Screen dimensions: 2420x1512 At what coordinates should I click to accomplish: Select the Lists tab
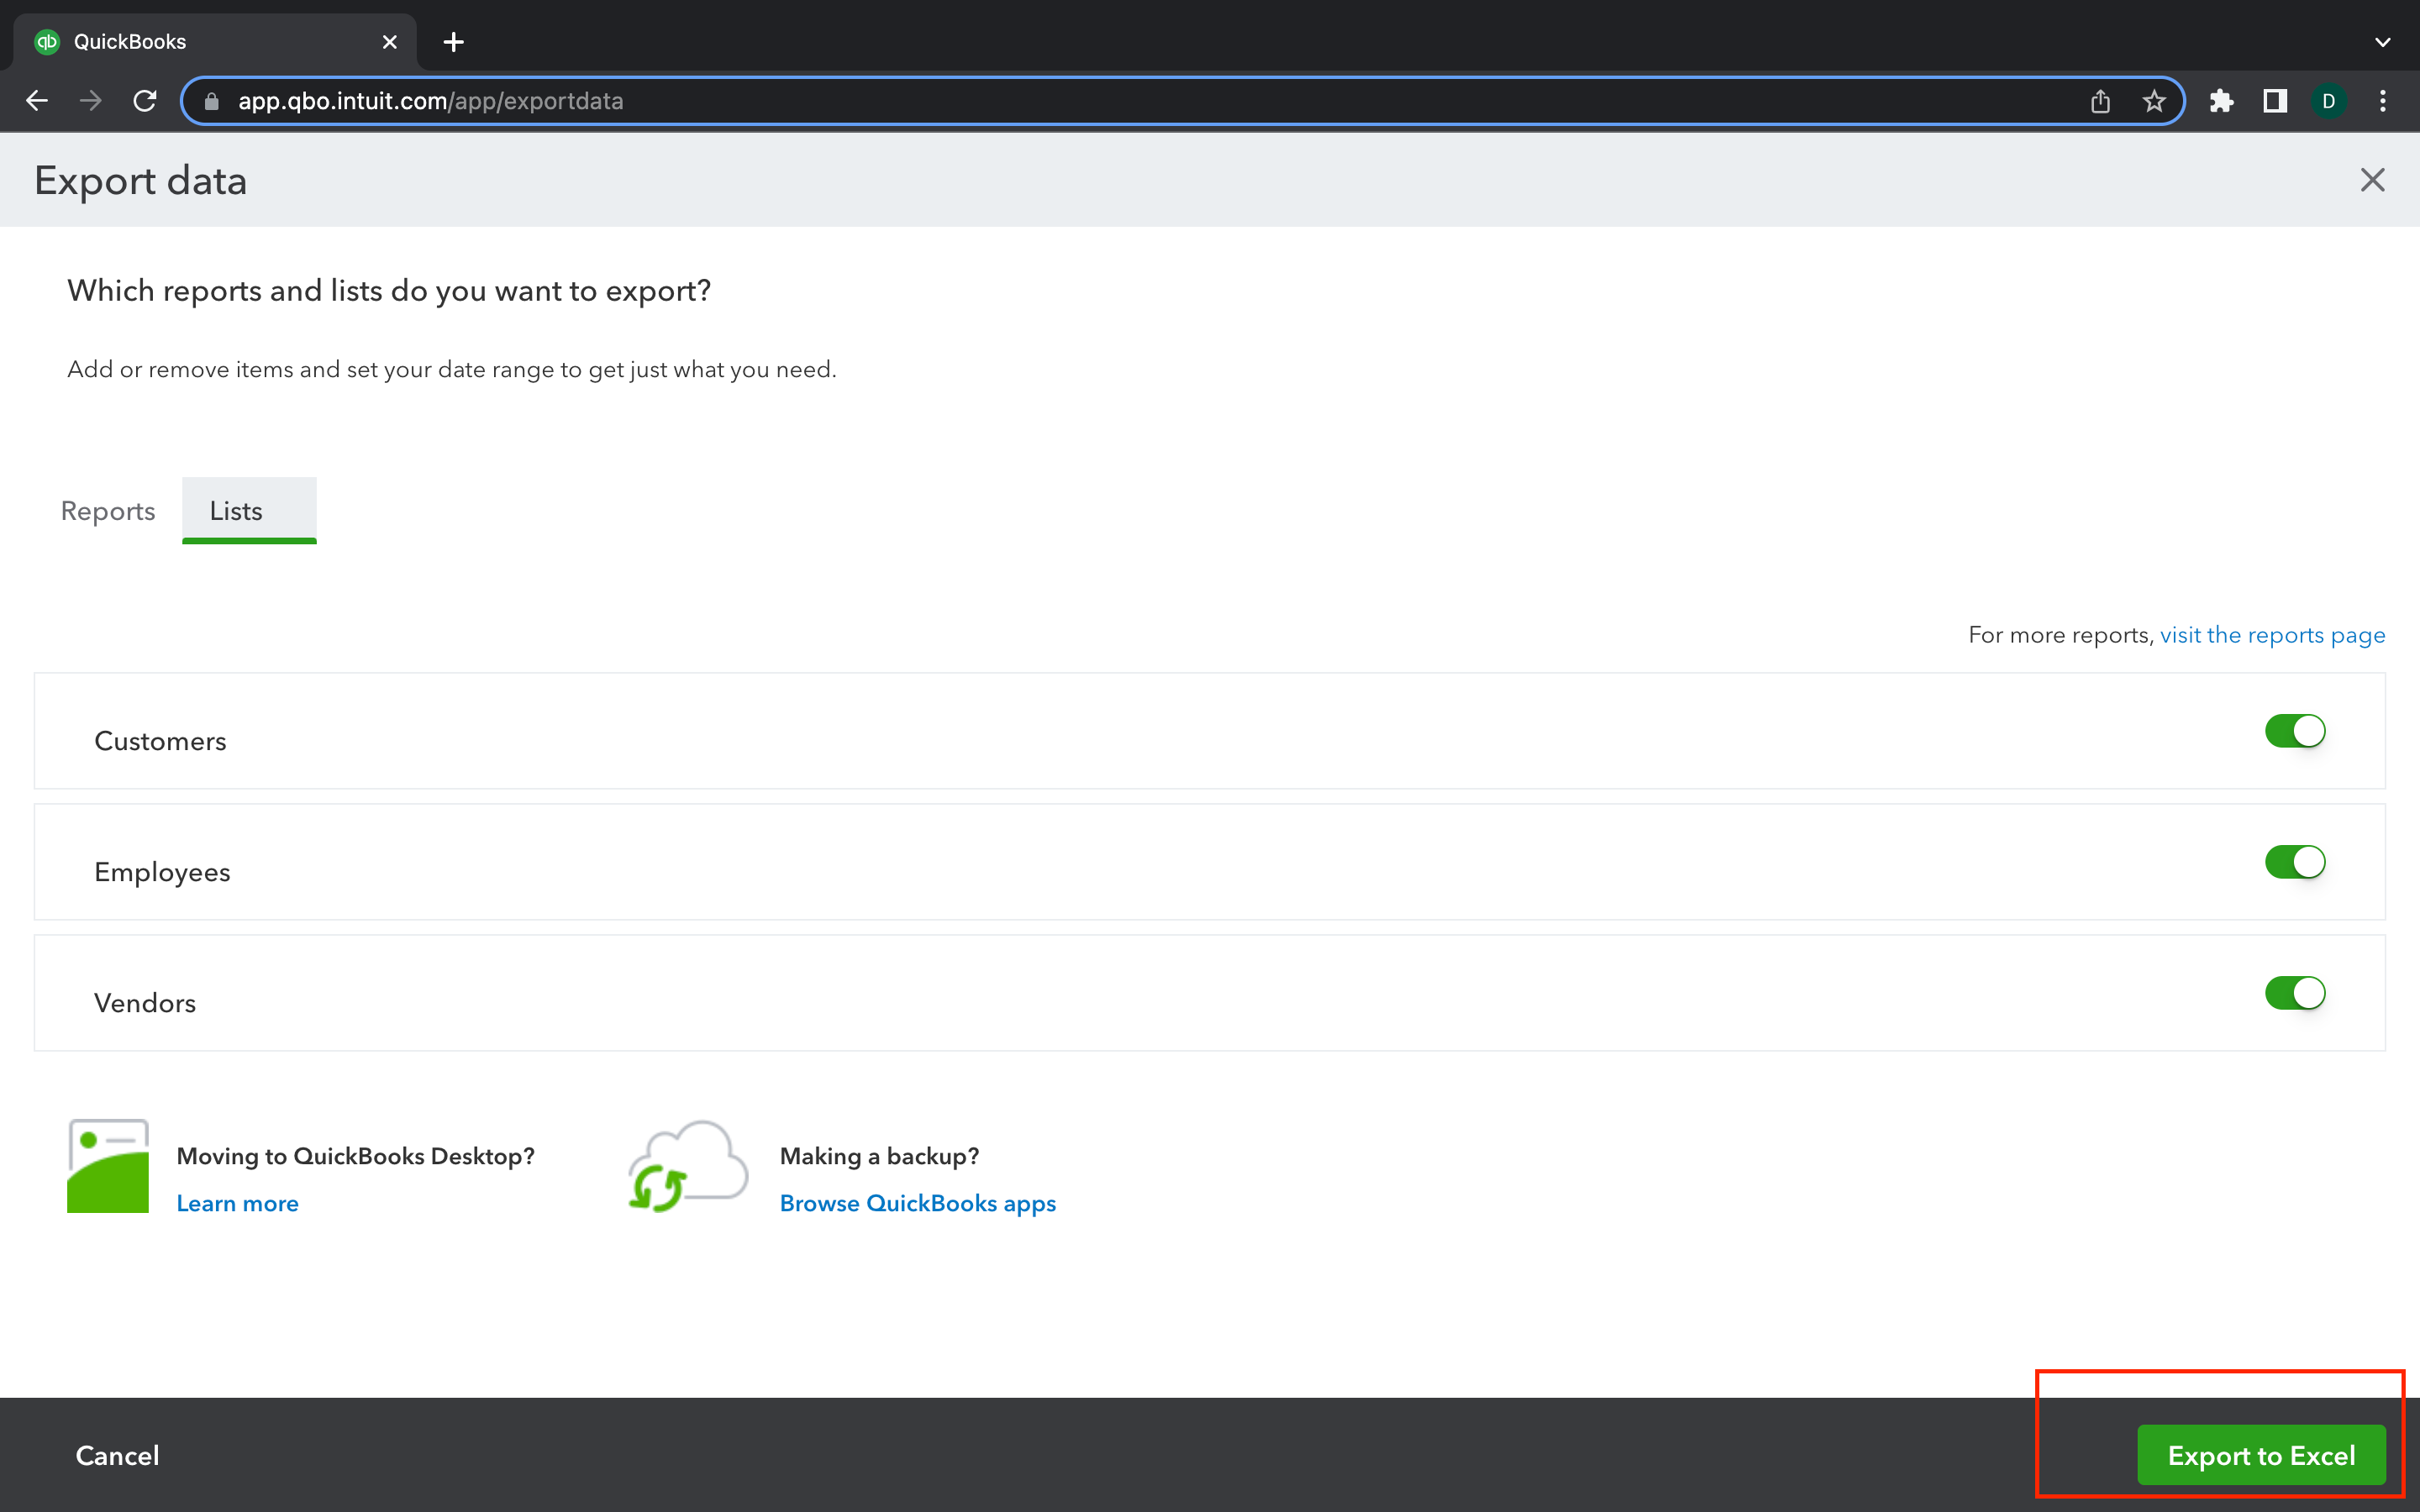click(249, 510)
